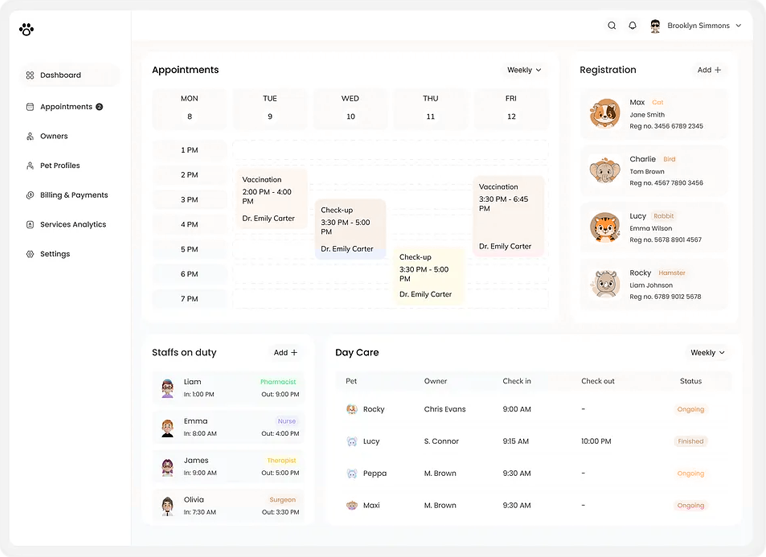Select Wednesday 10 in the calendar
Screen dimensions: 766x557
click(350, 108)
